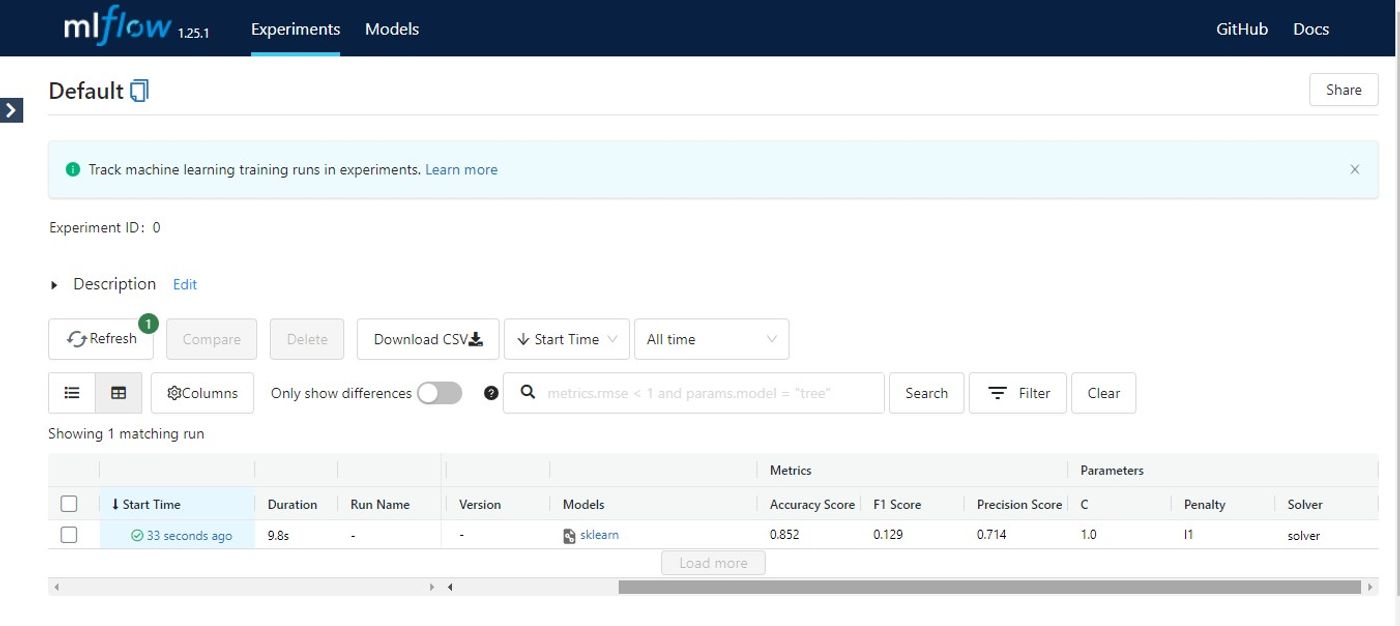The image size is (1400, 626).
Task: Expand the Description section triangle
Action: coord(54,285)
